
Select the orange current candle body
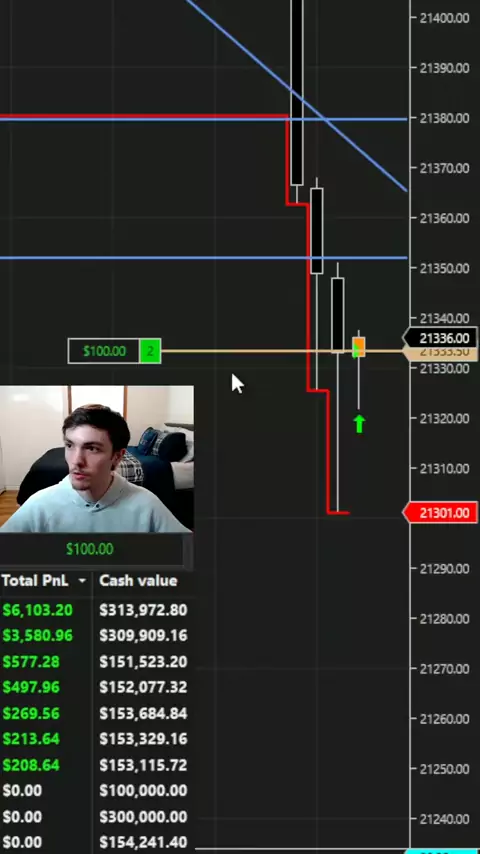[359, 347]
